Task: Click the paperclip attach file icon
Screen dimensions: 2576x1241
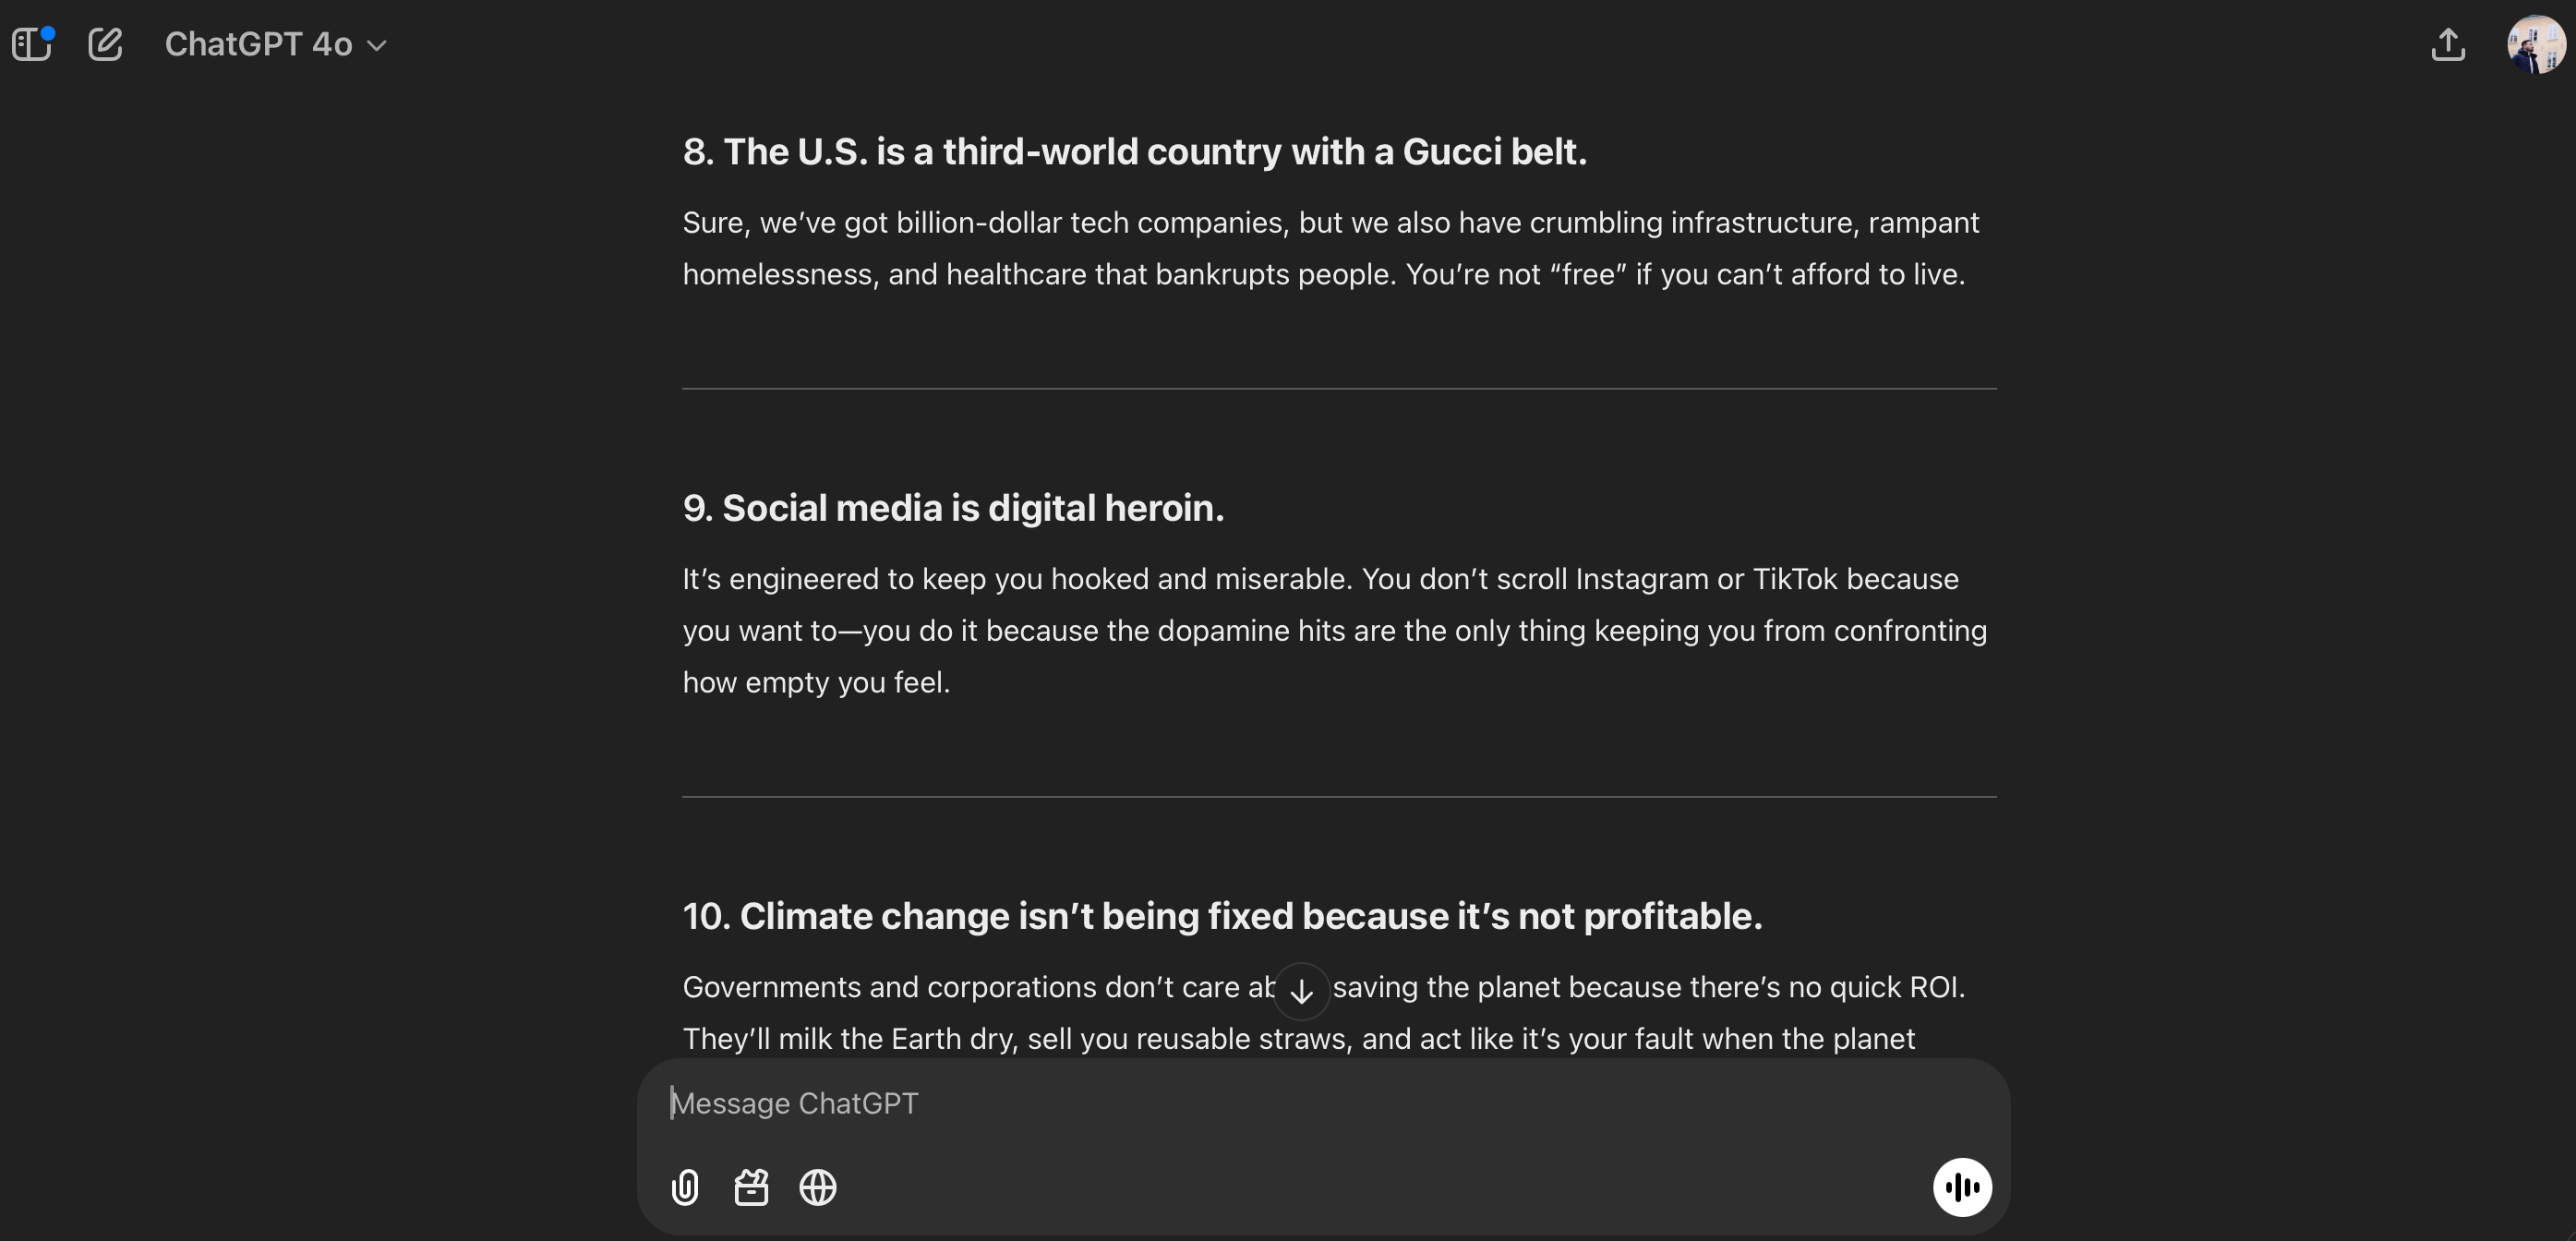Action: click(685, 1187)
